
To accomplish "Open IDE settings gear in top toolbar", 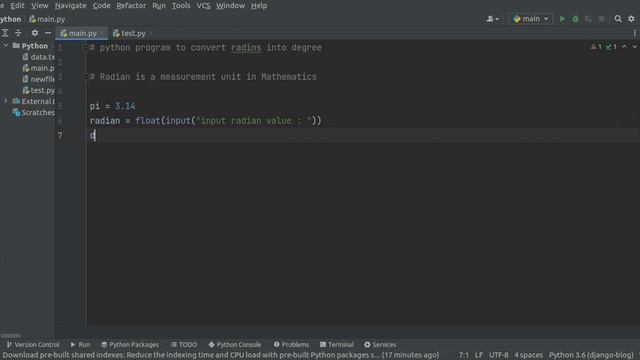I will pyautogui.click(x=631, y=19).
